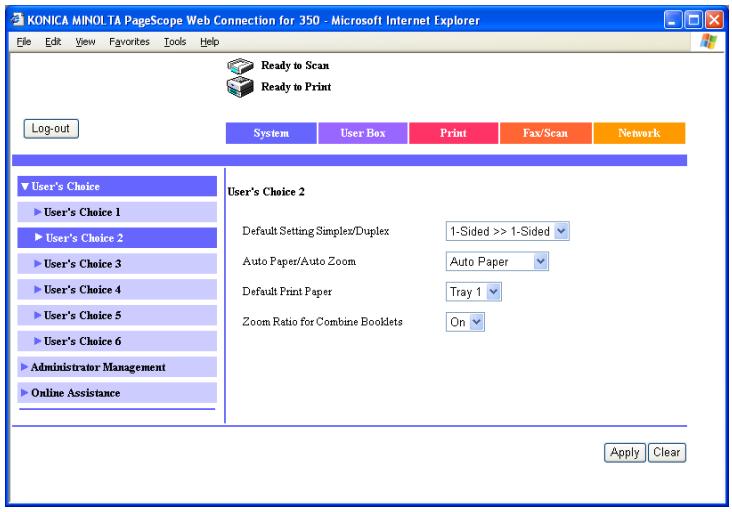This screenshot has height=512, width=732.
Task: Open the Print tab
Action: tap(453, 133)
